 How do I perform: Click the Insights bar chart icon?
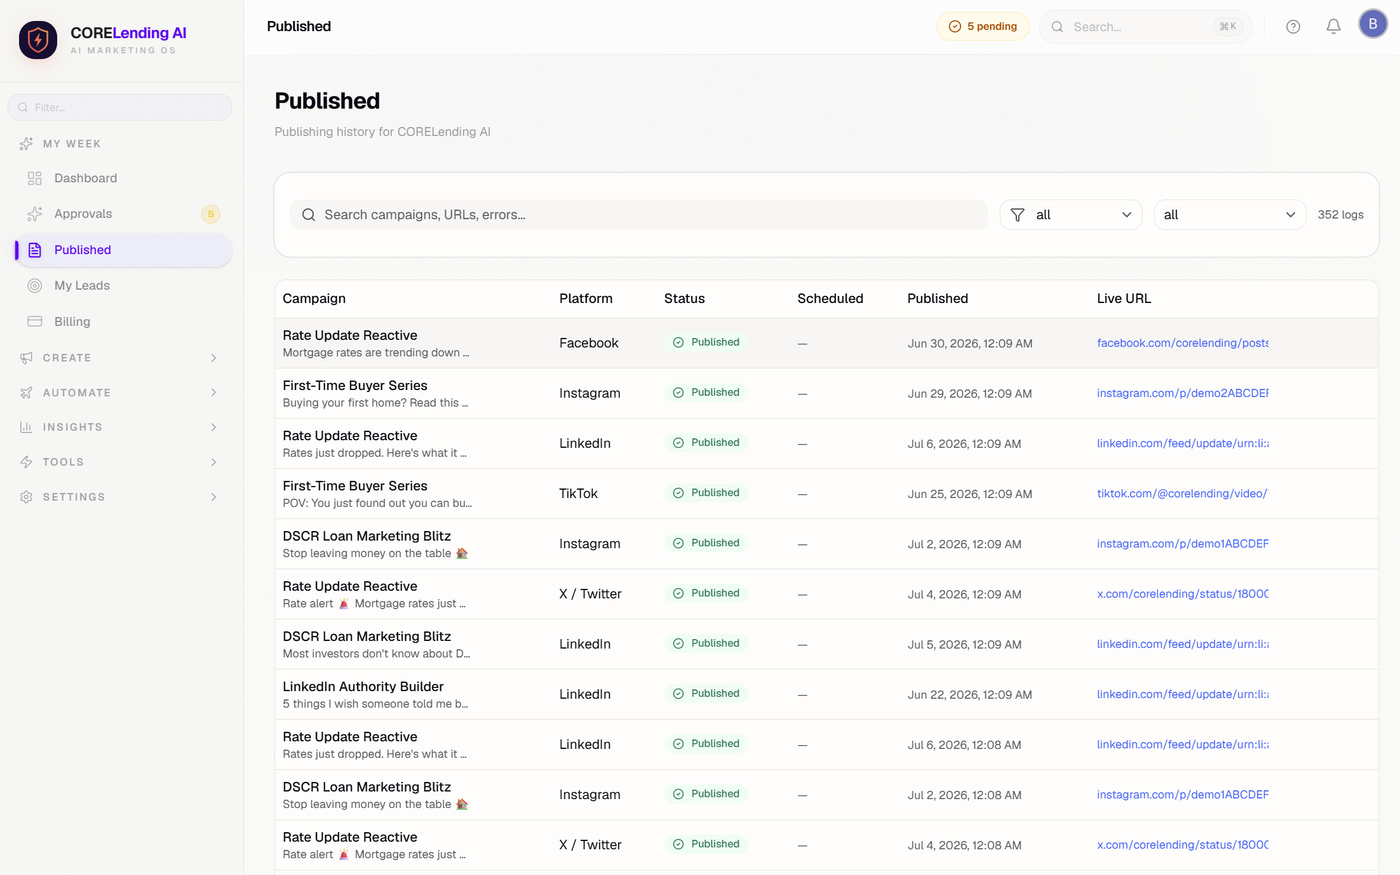pyautogui.click(x=26, y=427)
